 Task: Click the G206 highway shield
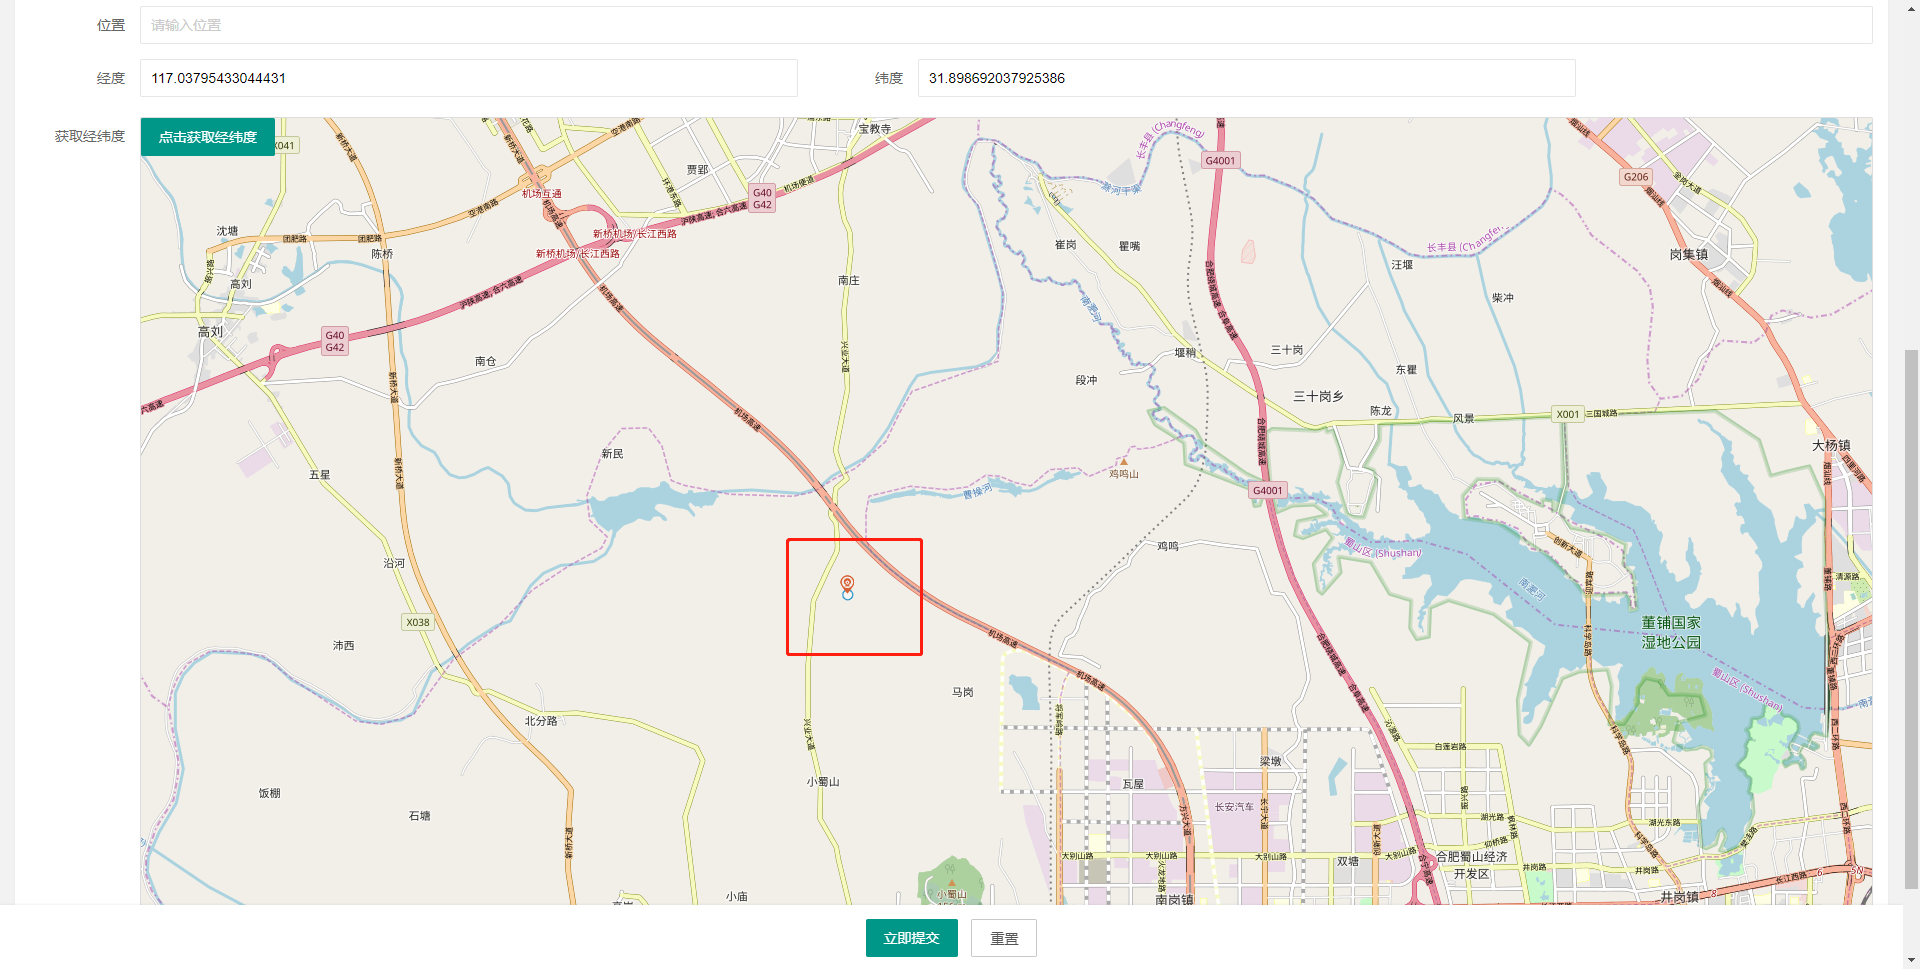tap(1636, 177)
